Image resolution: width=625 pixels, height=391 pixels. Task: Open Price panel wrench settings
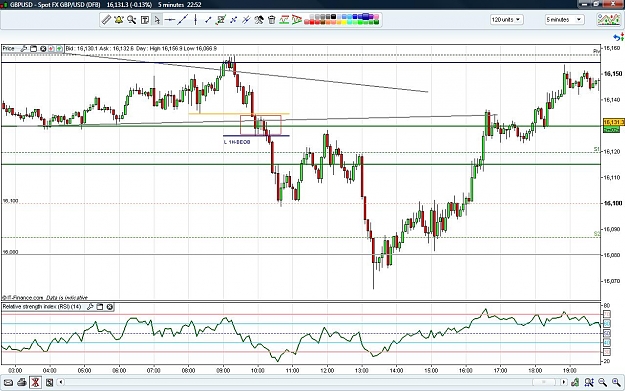[24, 49]
